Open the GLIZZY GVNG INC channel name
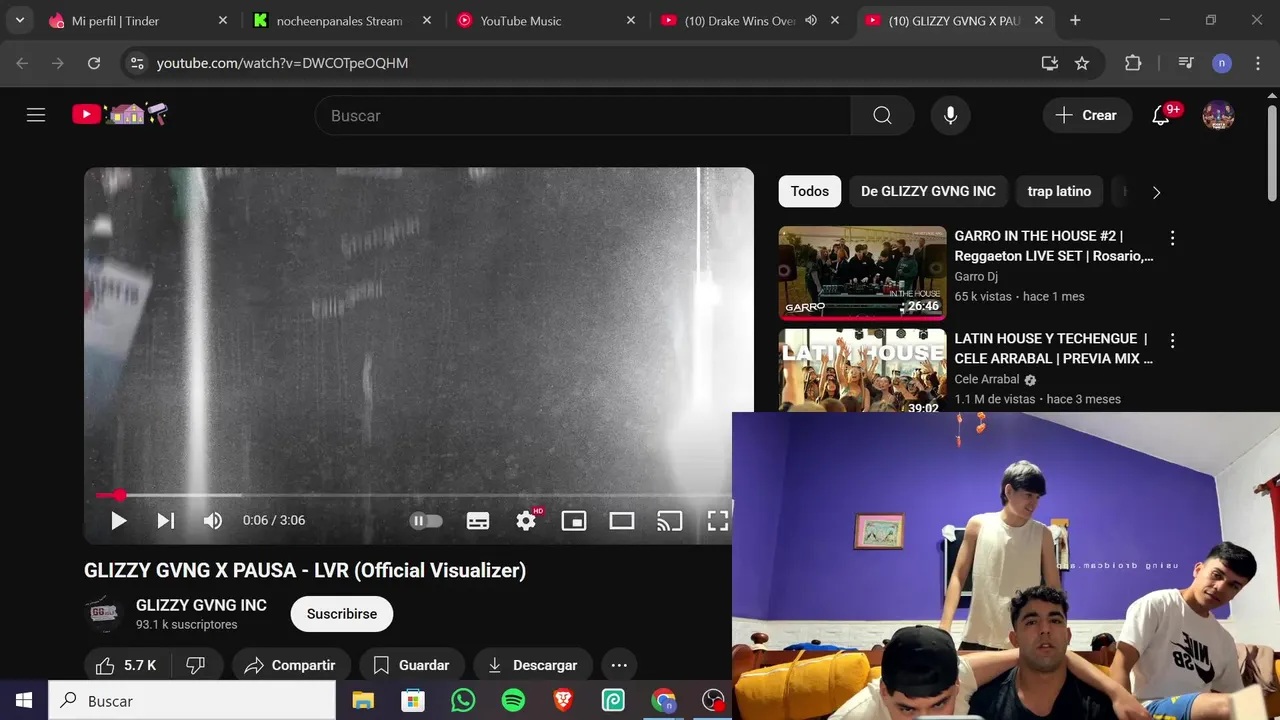1280x720 pixels. 201,605
